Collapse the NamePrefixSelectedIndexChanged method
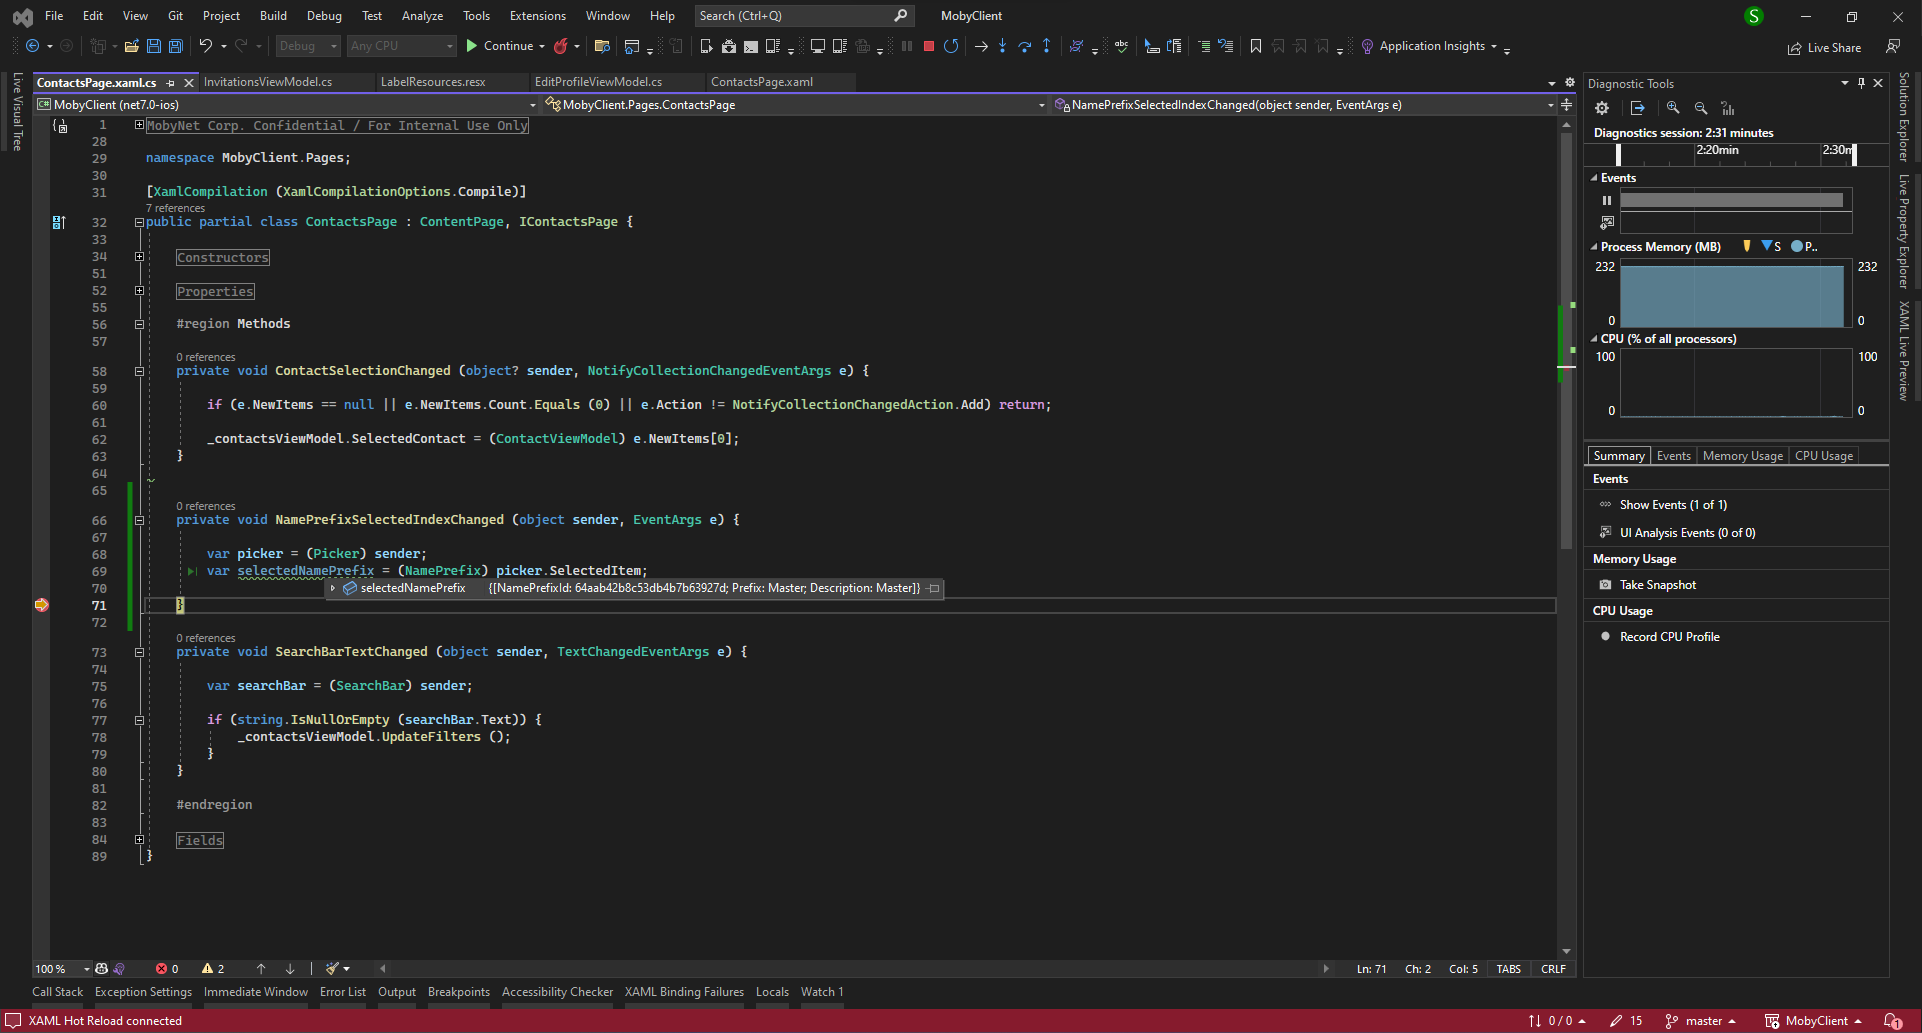 139,520
